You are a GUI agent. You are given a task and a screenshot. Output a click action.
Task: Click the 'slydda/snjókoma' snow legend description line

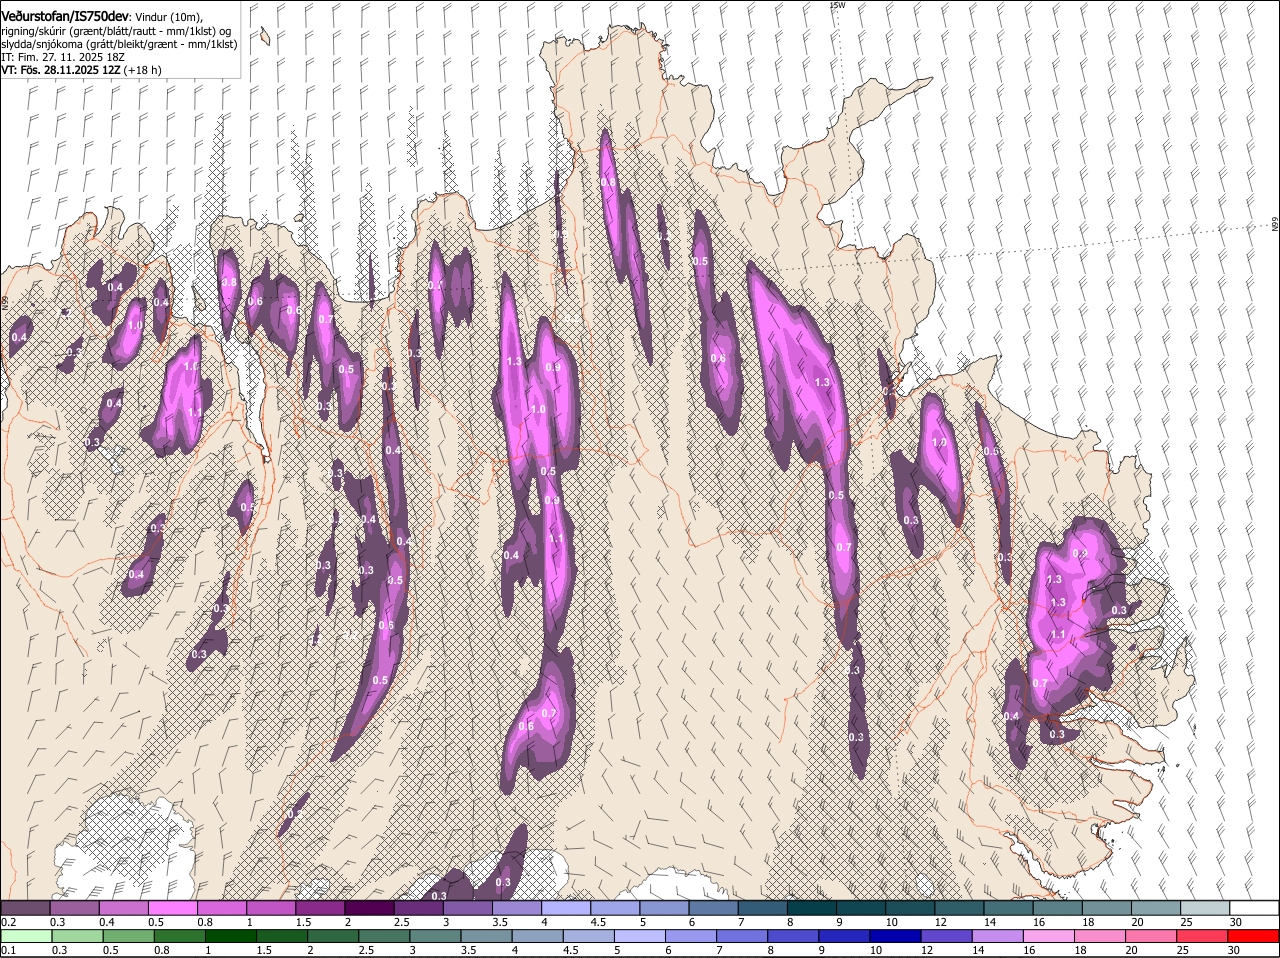119,44
